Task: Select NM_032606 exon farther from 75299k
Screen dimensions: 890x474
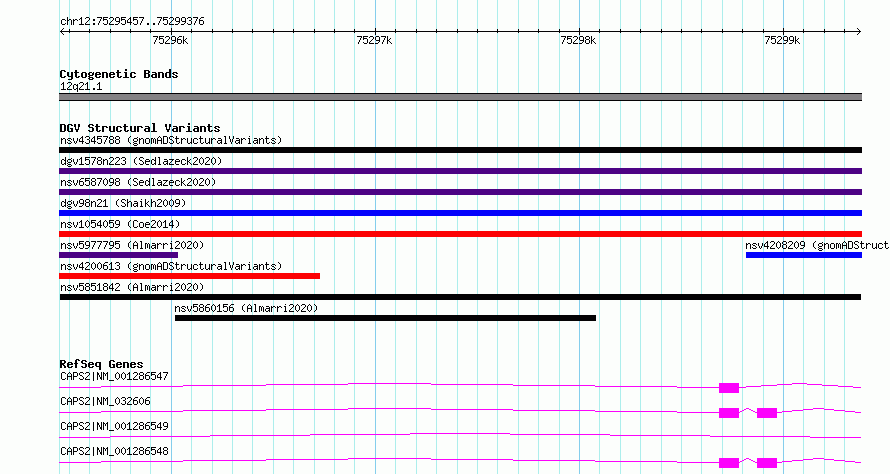Action: [x=729, y=413]
